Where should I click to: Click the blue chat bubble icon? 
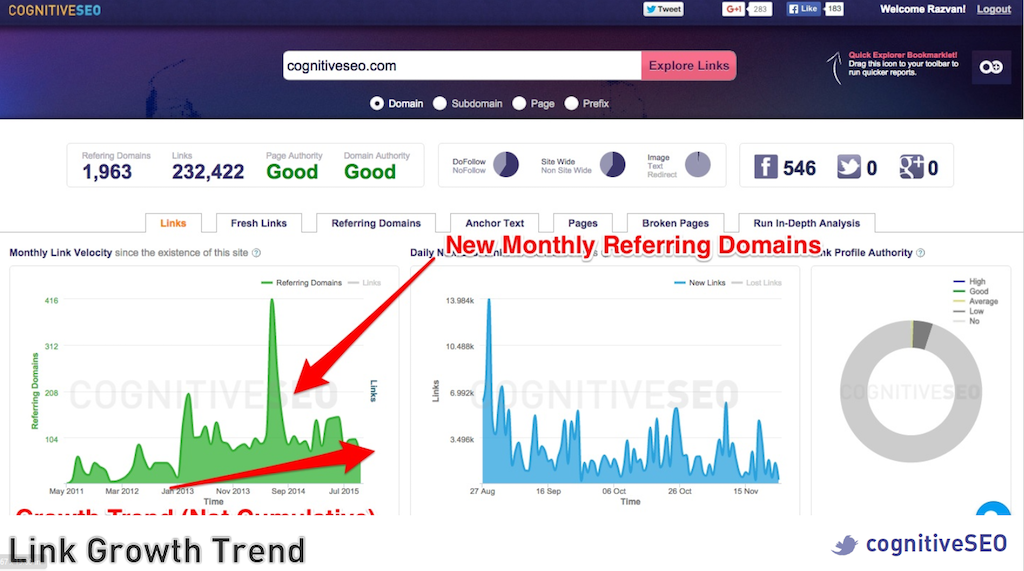pos(993,508)
